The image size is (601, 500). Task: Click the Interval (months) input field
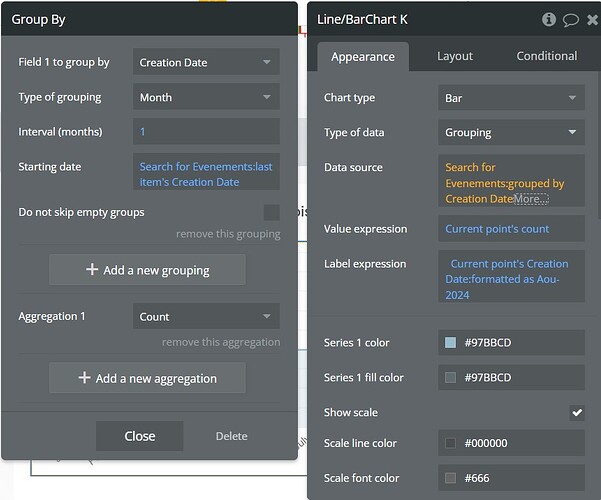click(206, 132)
